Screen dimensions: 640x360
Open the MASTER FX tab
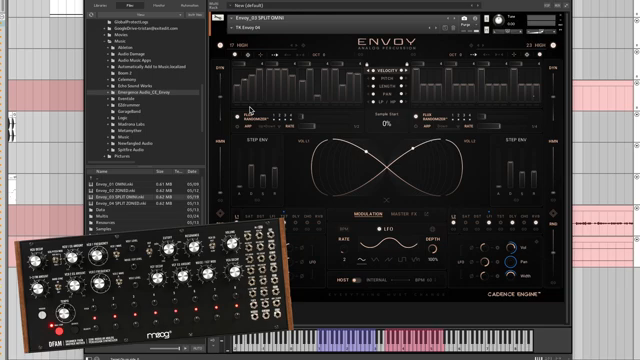(404, 214)
